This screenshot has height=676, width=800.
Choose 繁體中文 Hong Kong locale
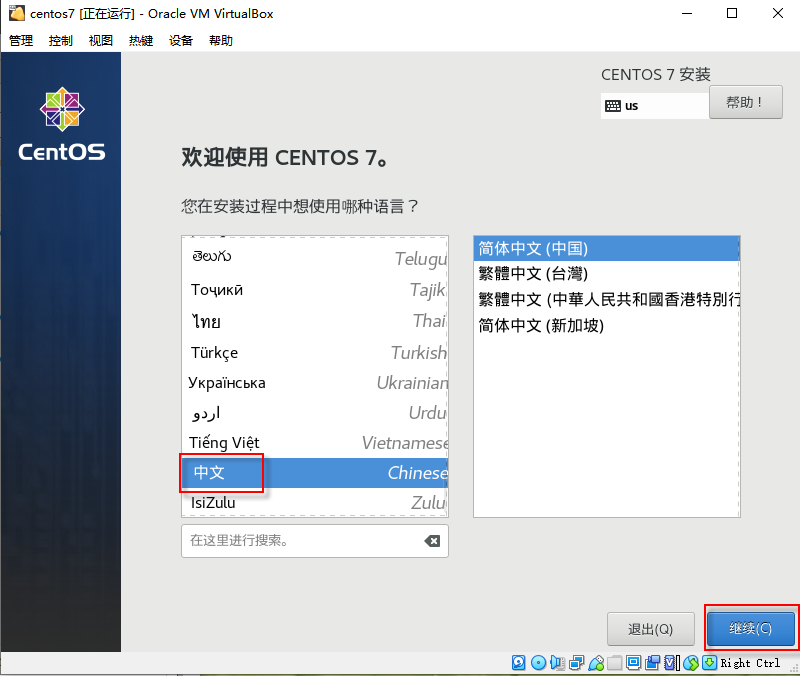[606, 299]
